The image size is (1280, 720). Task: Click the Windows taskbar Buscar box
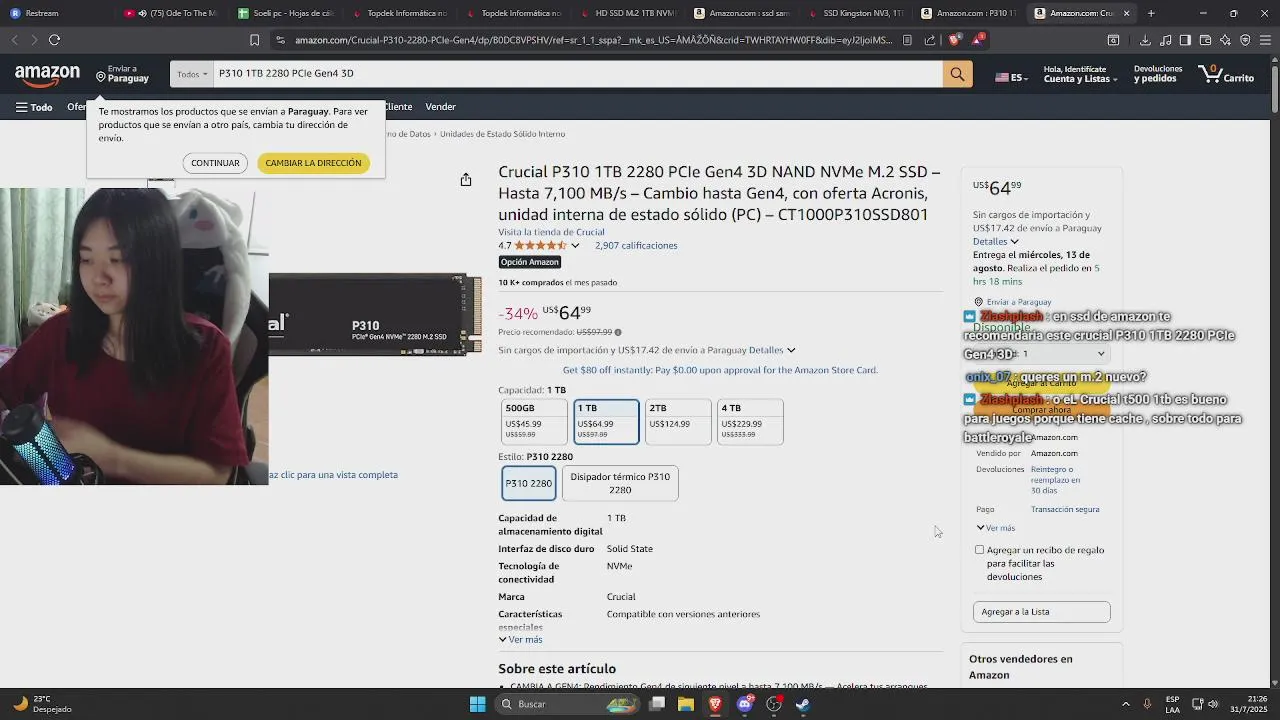point(567,704)
